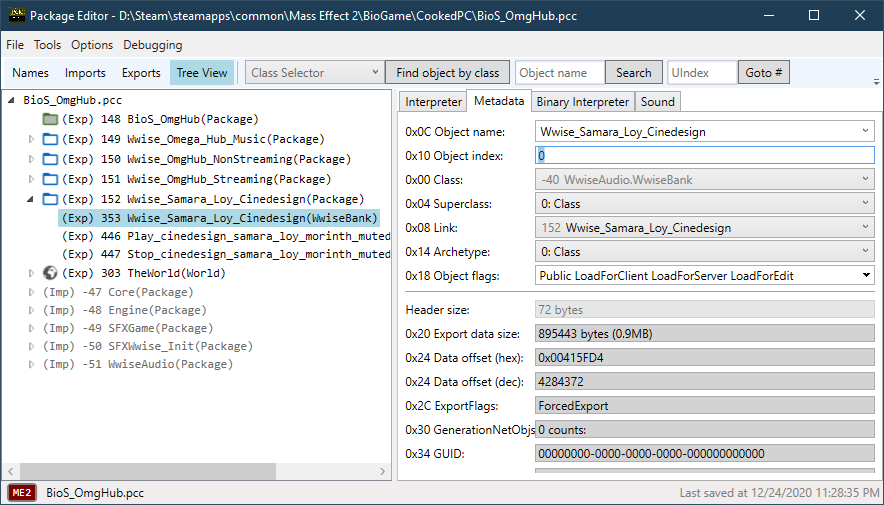Select the Metadata tab

pyautogui.click(x=499, y=101)
